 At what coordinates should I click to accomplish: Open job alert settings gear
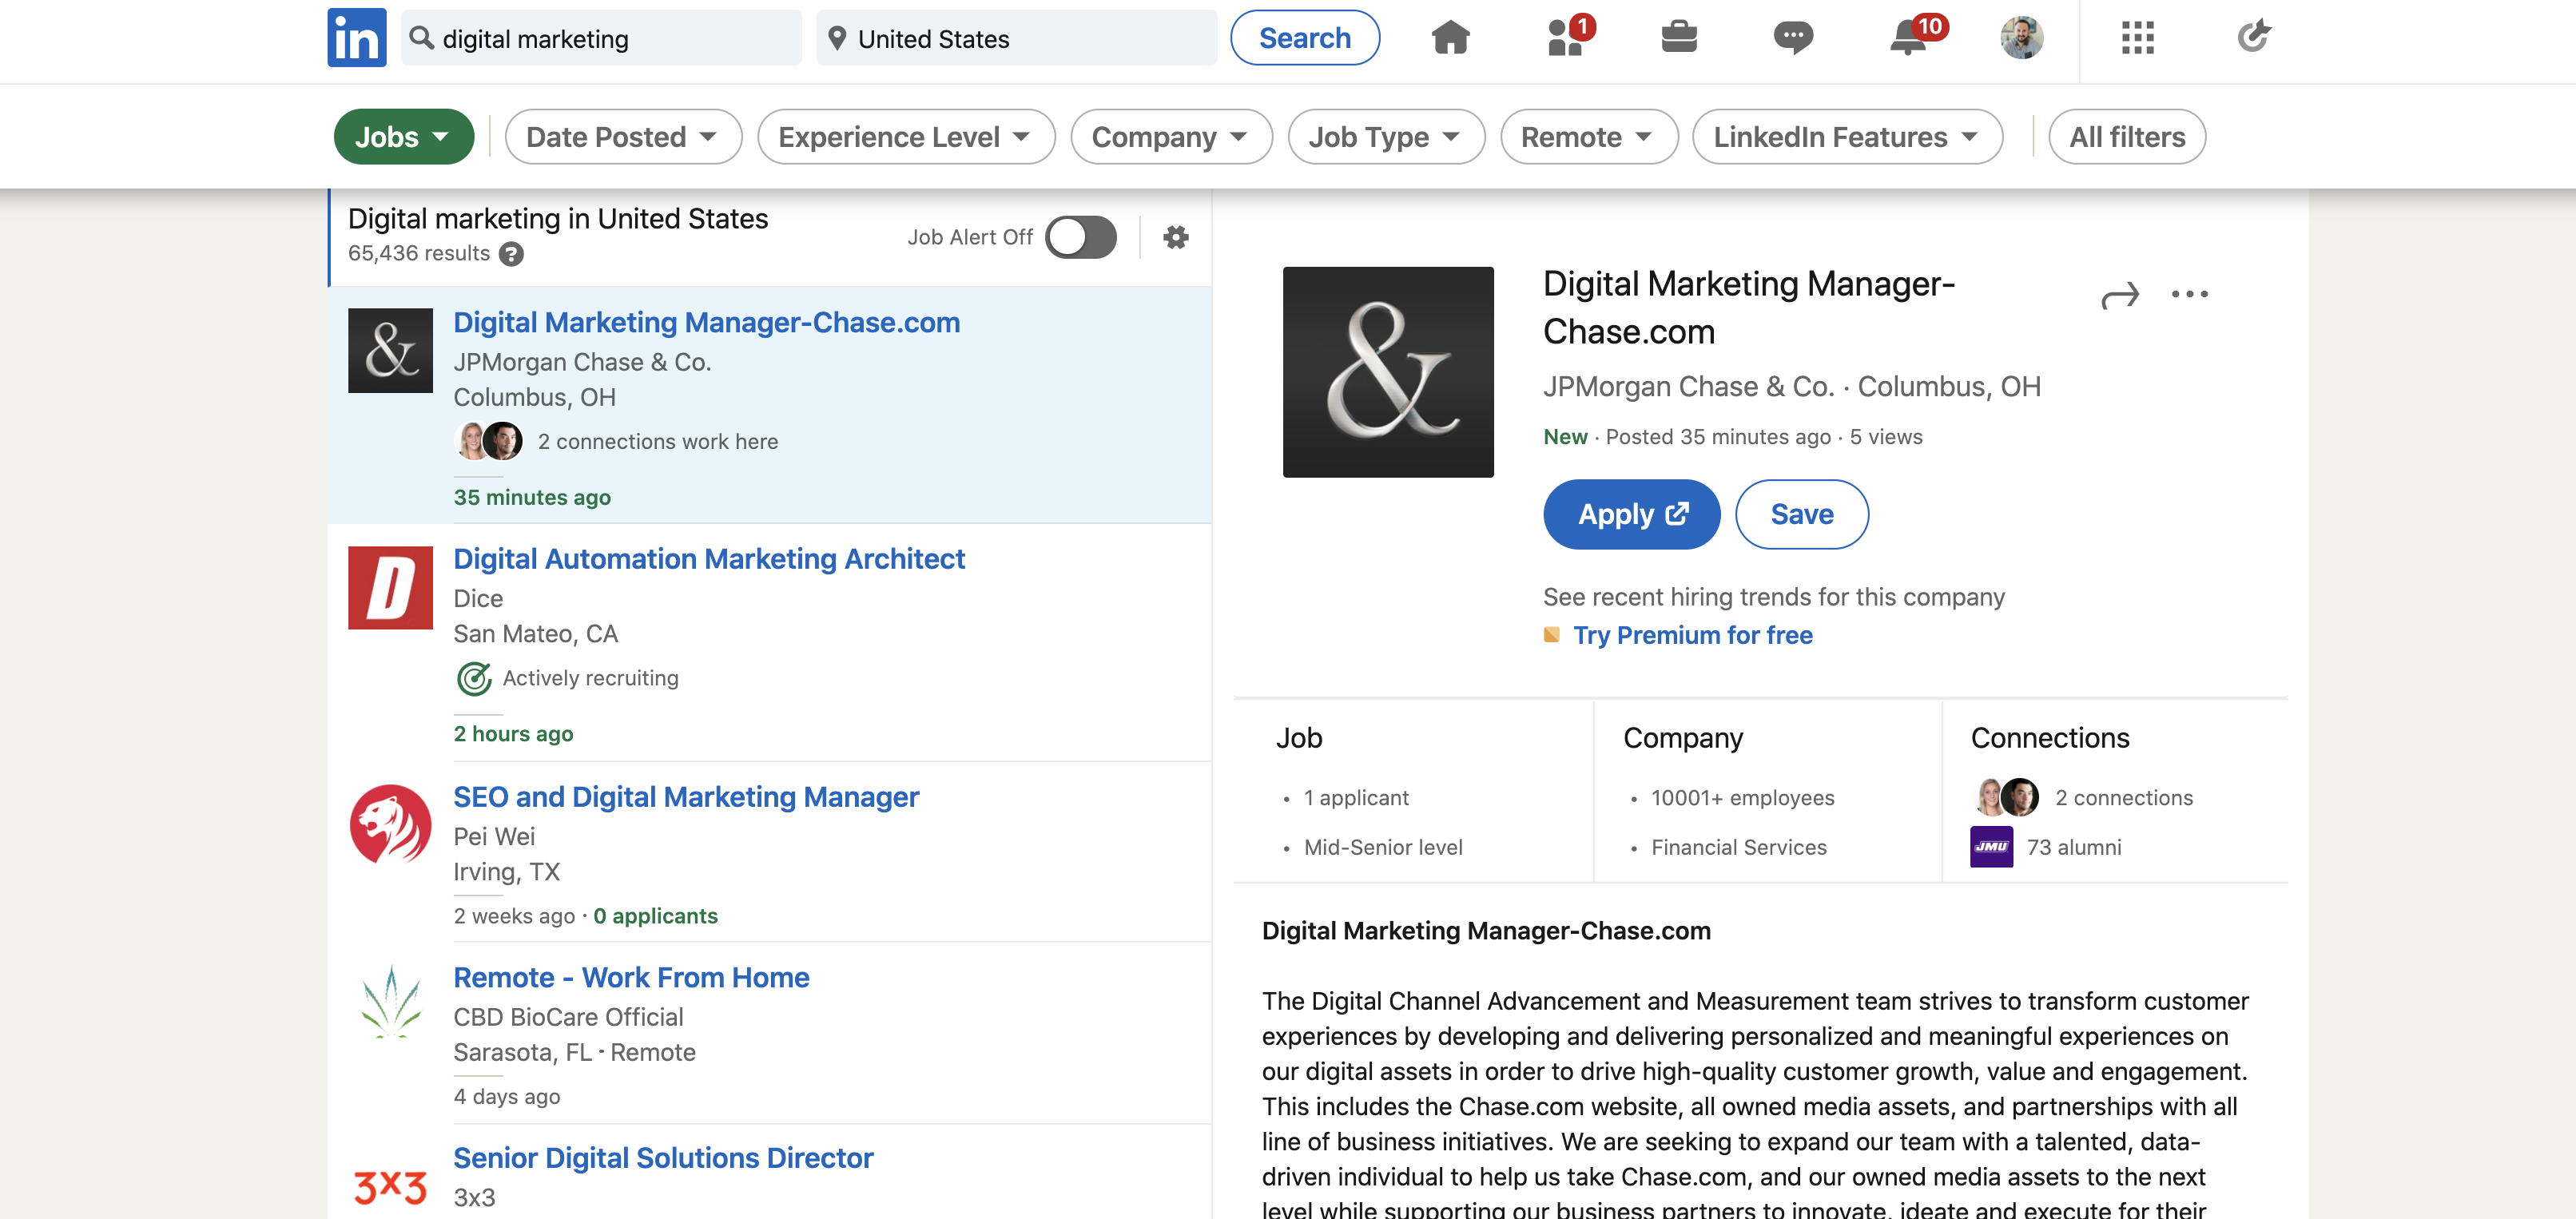[x=1176, y=237]
